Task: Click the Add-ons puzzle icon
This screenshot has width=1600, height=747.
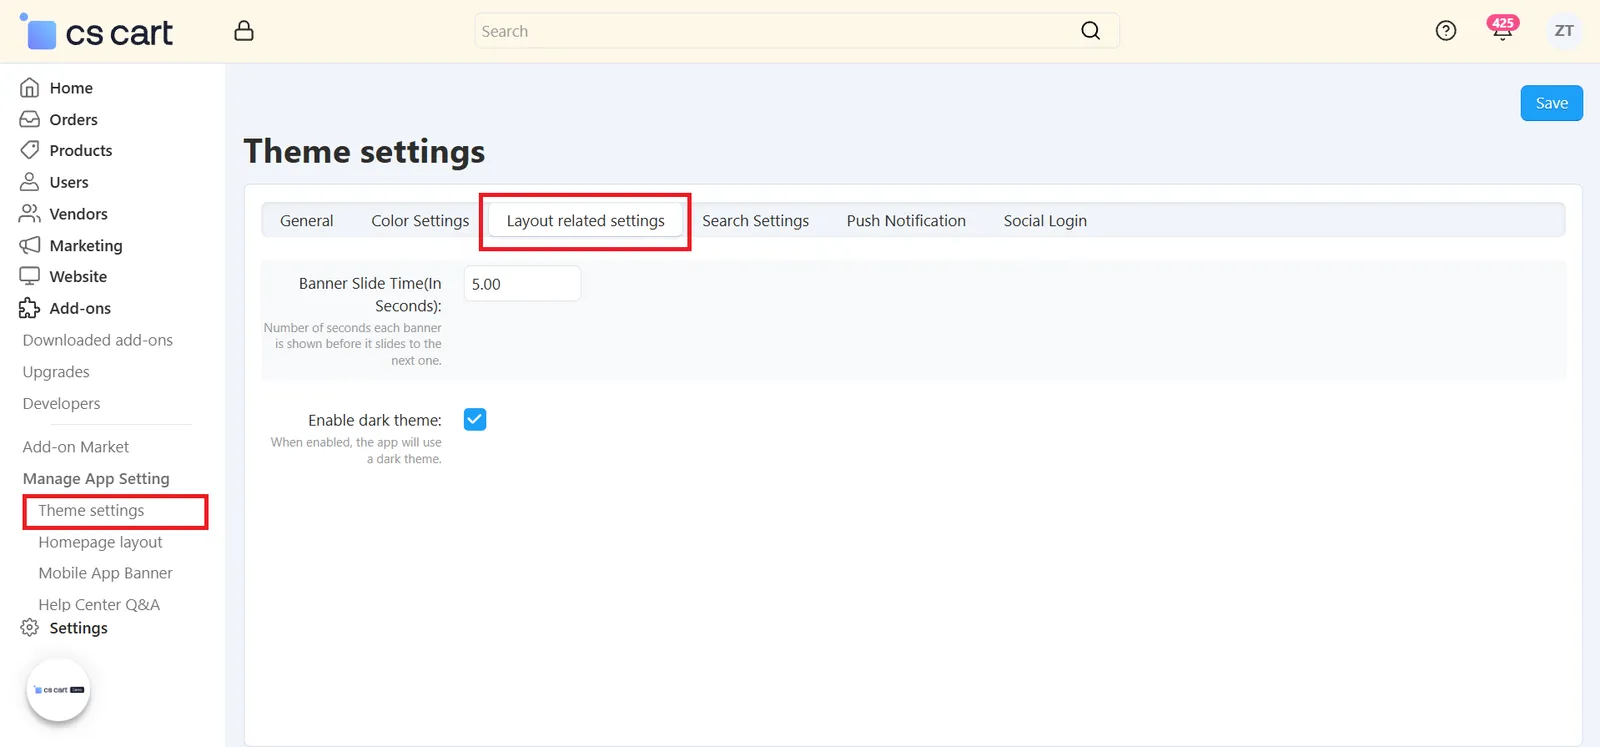Action: click(30, 308)
